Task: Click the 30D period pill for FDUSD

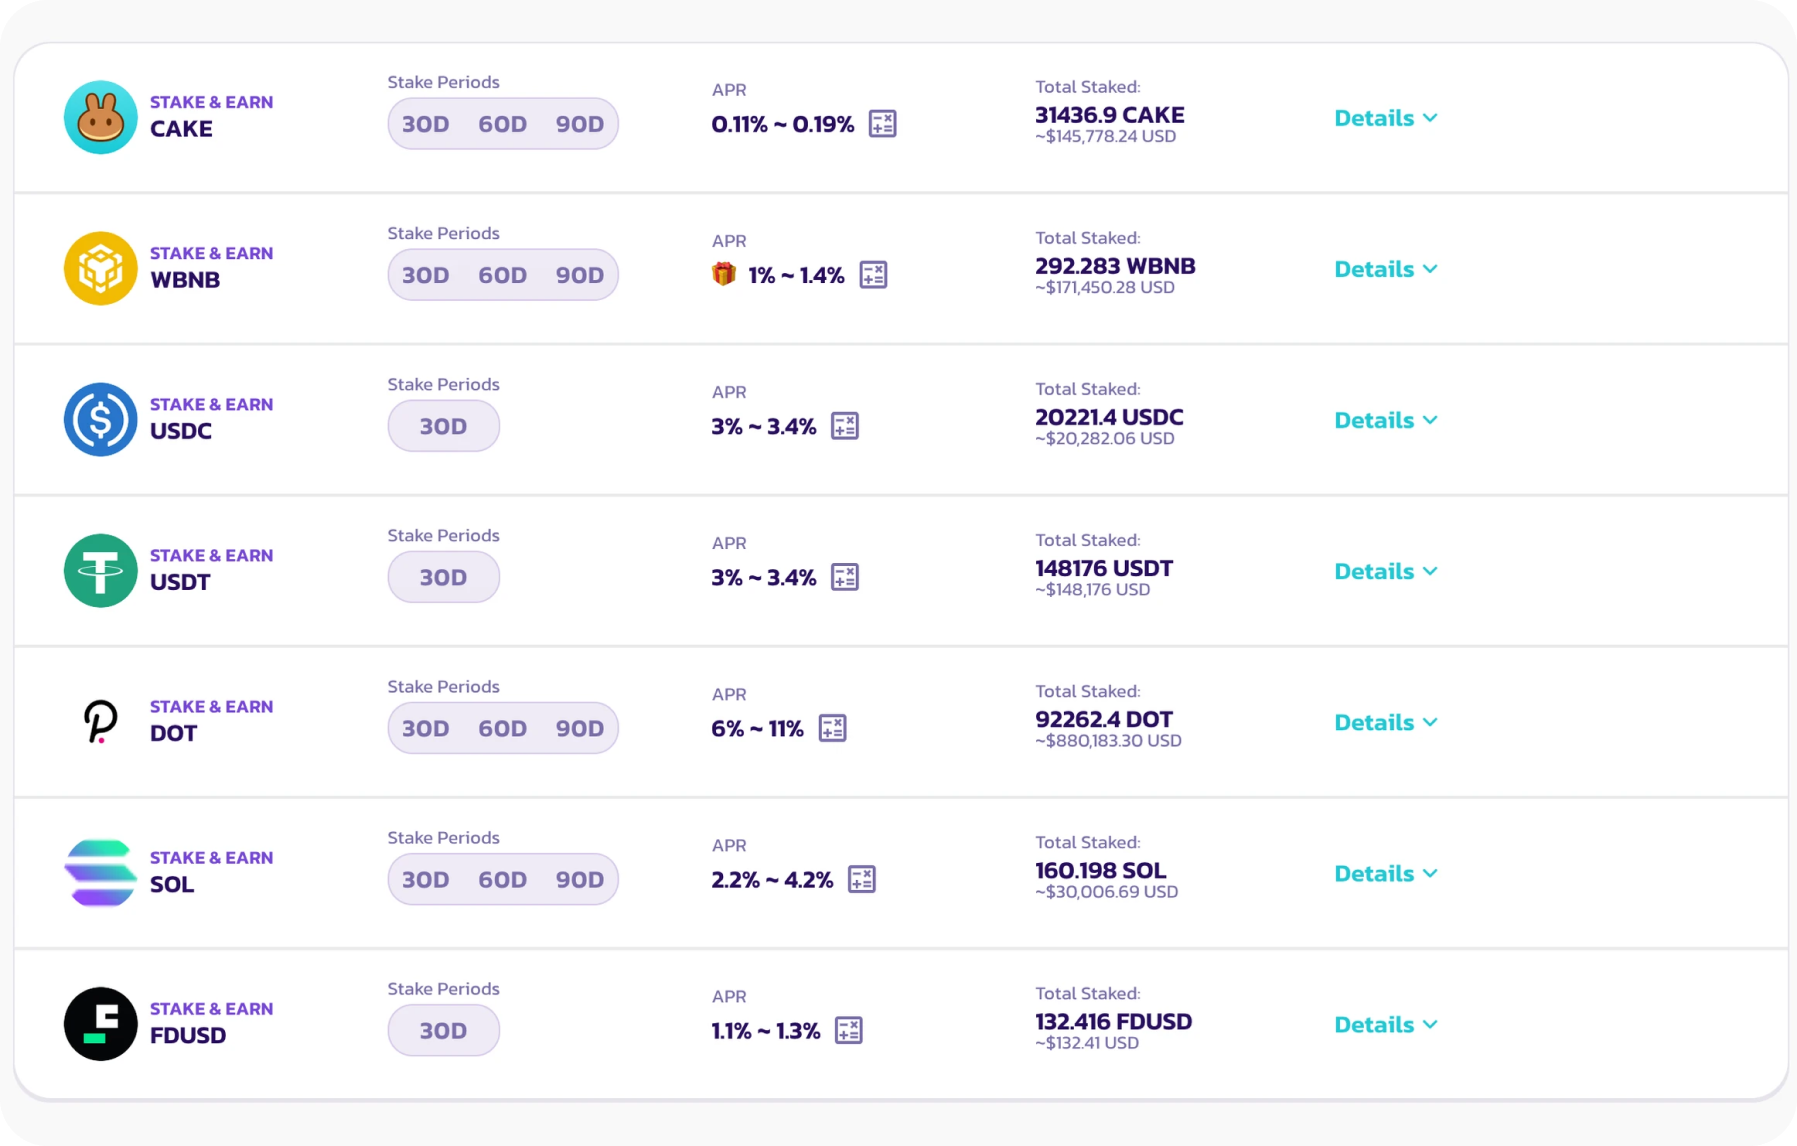Action: [443, 1030]
